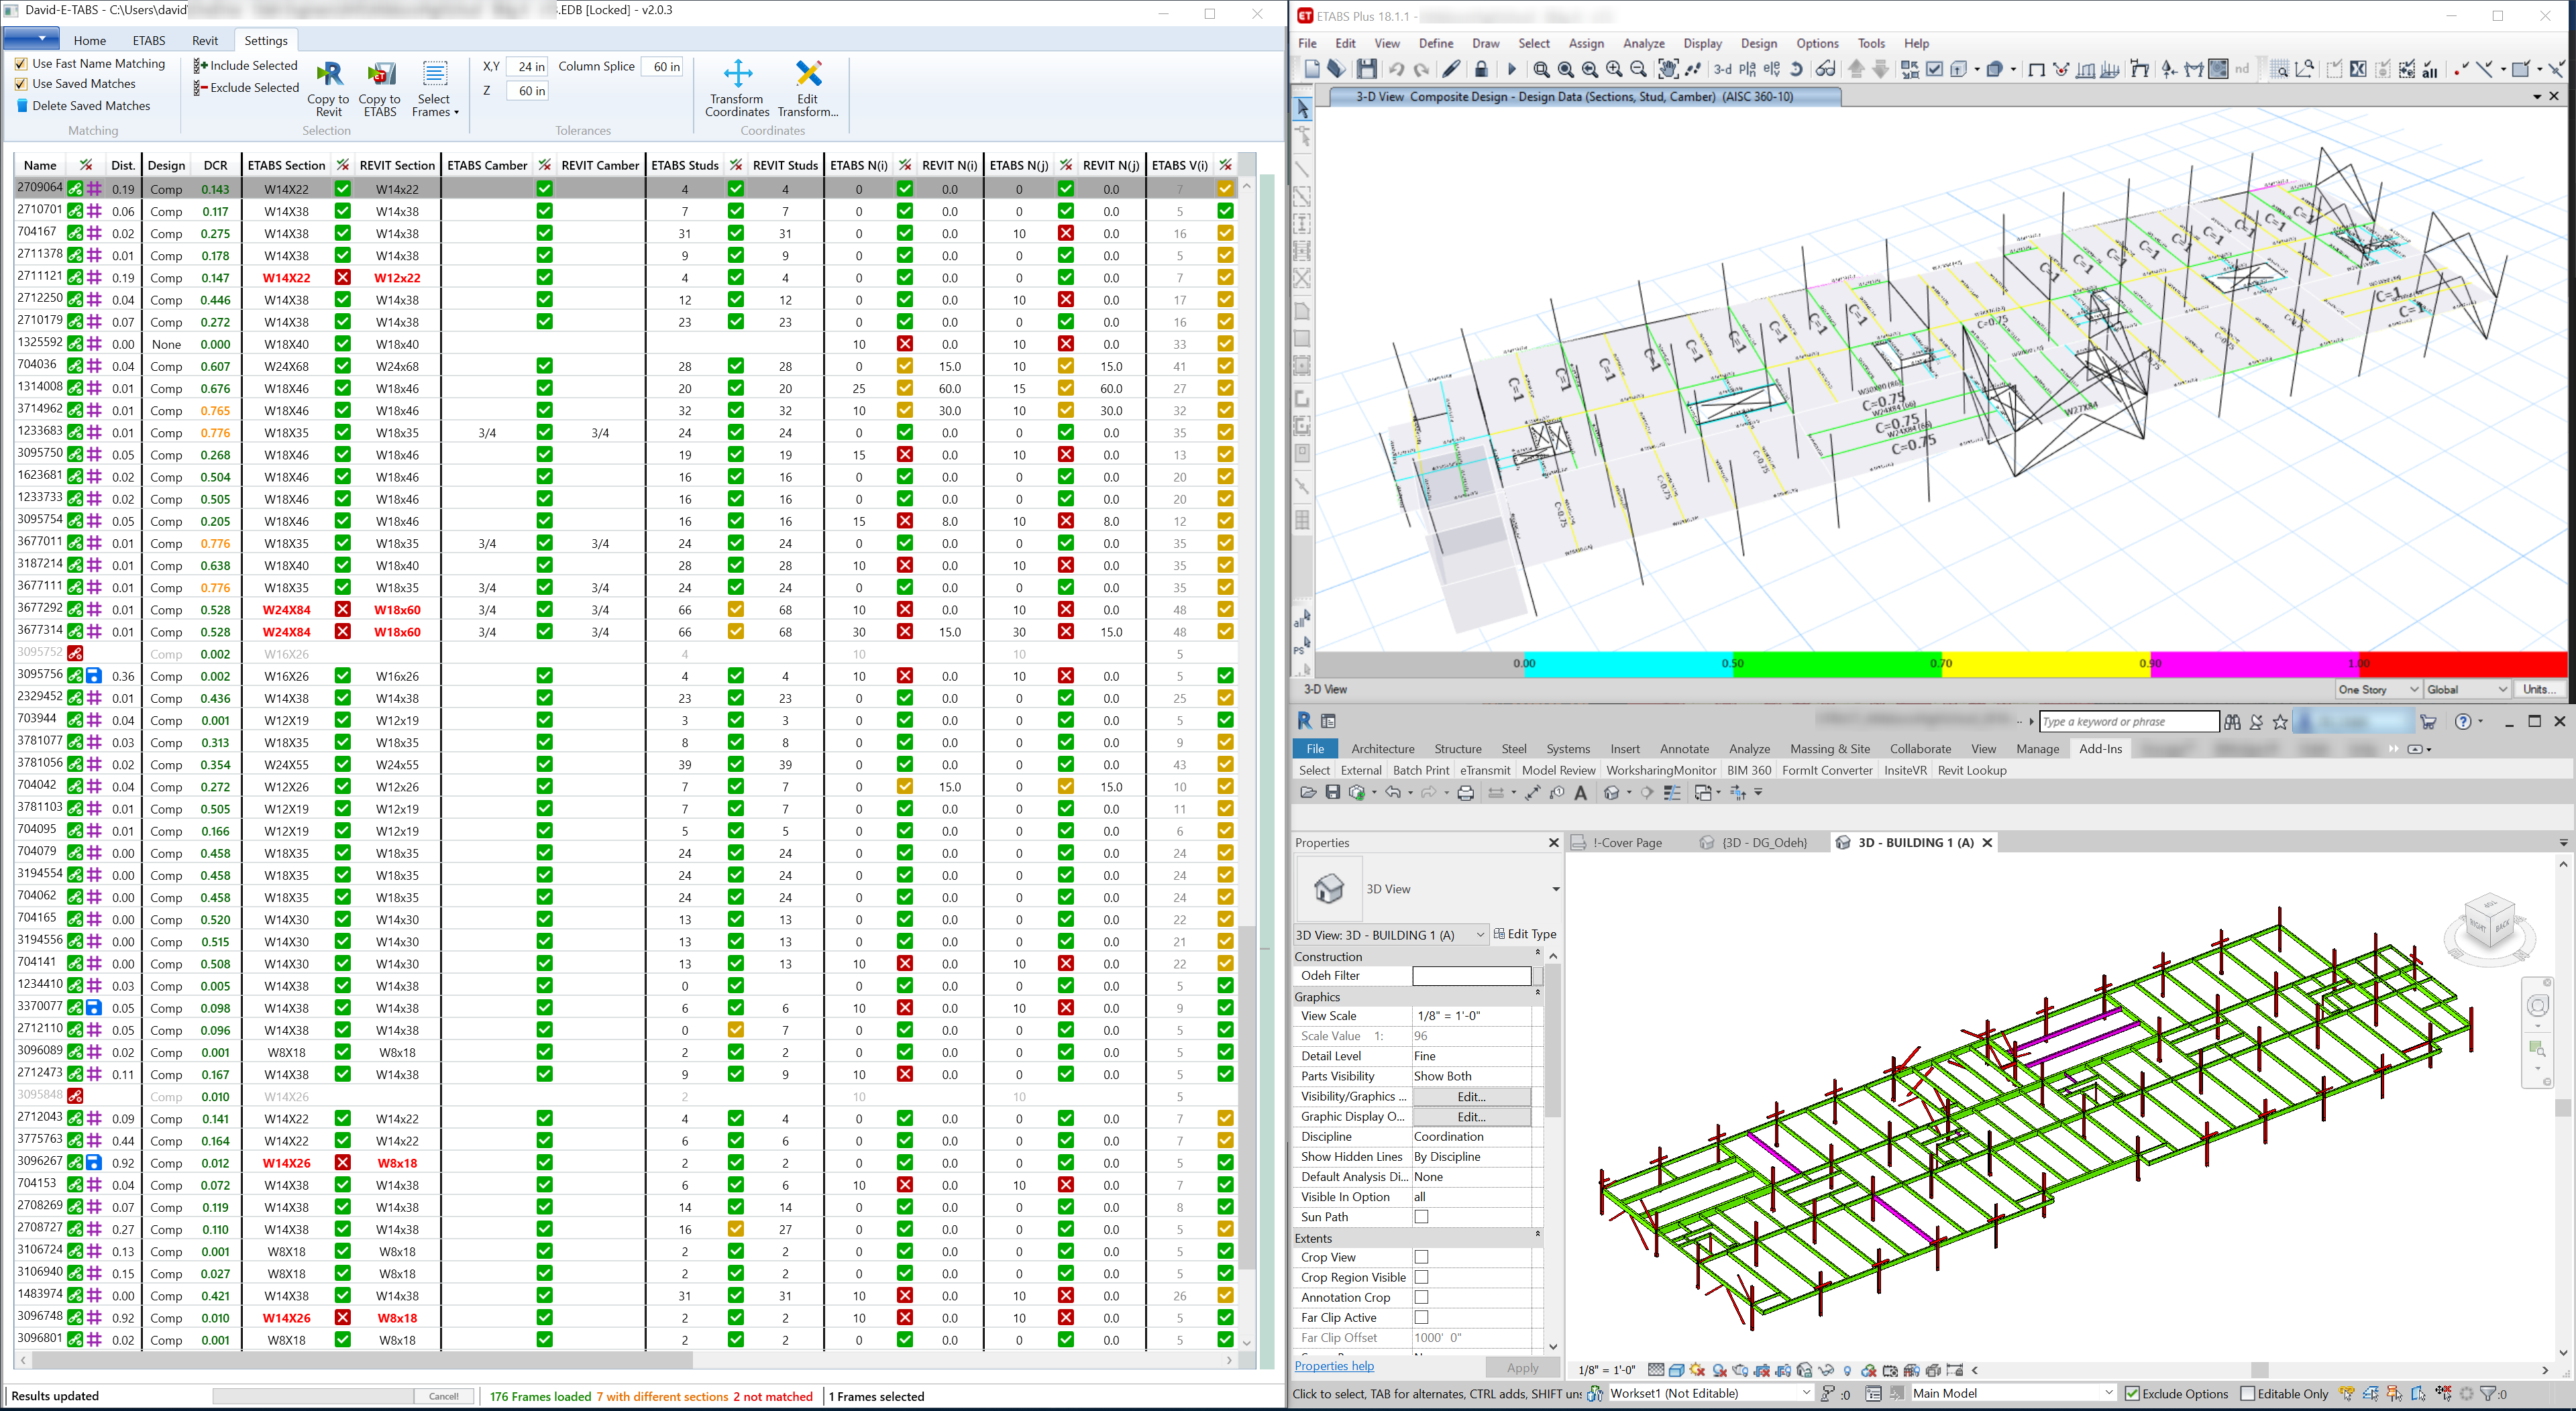The image size is (2576, 1411).
Task: Click ETABS zoom out minus icon
Action: point(1638,70)
